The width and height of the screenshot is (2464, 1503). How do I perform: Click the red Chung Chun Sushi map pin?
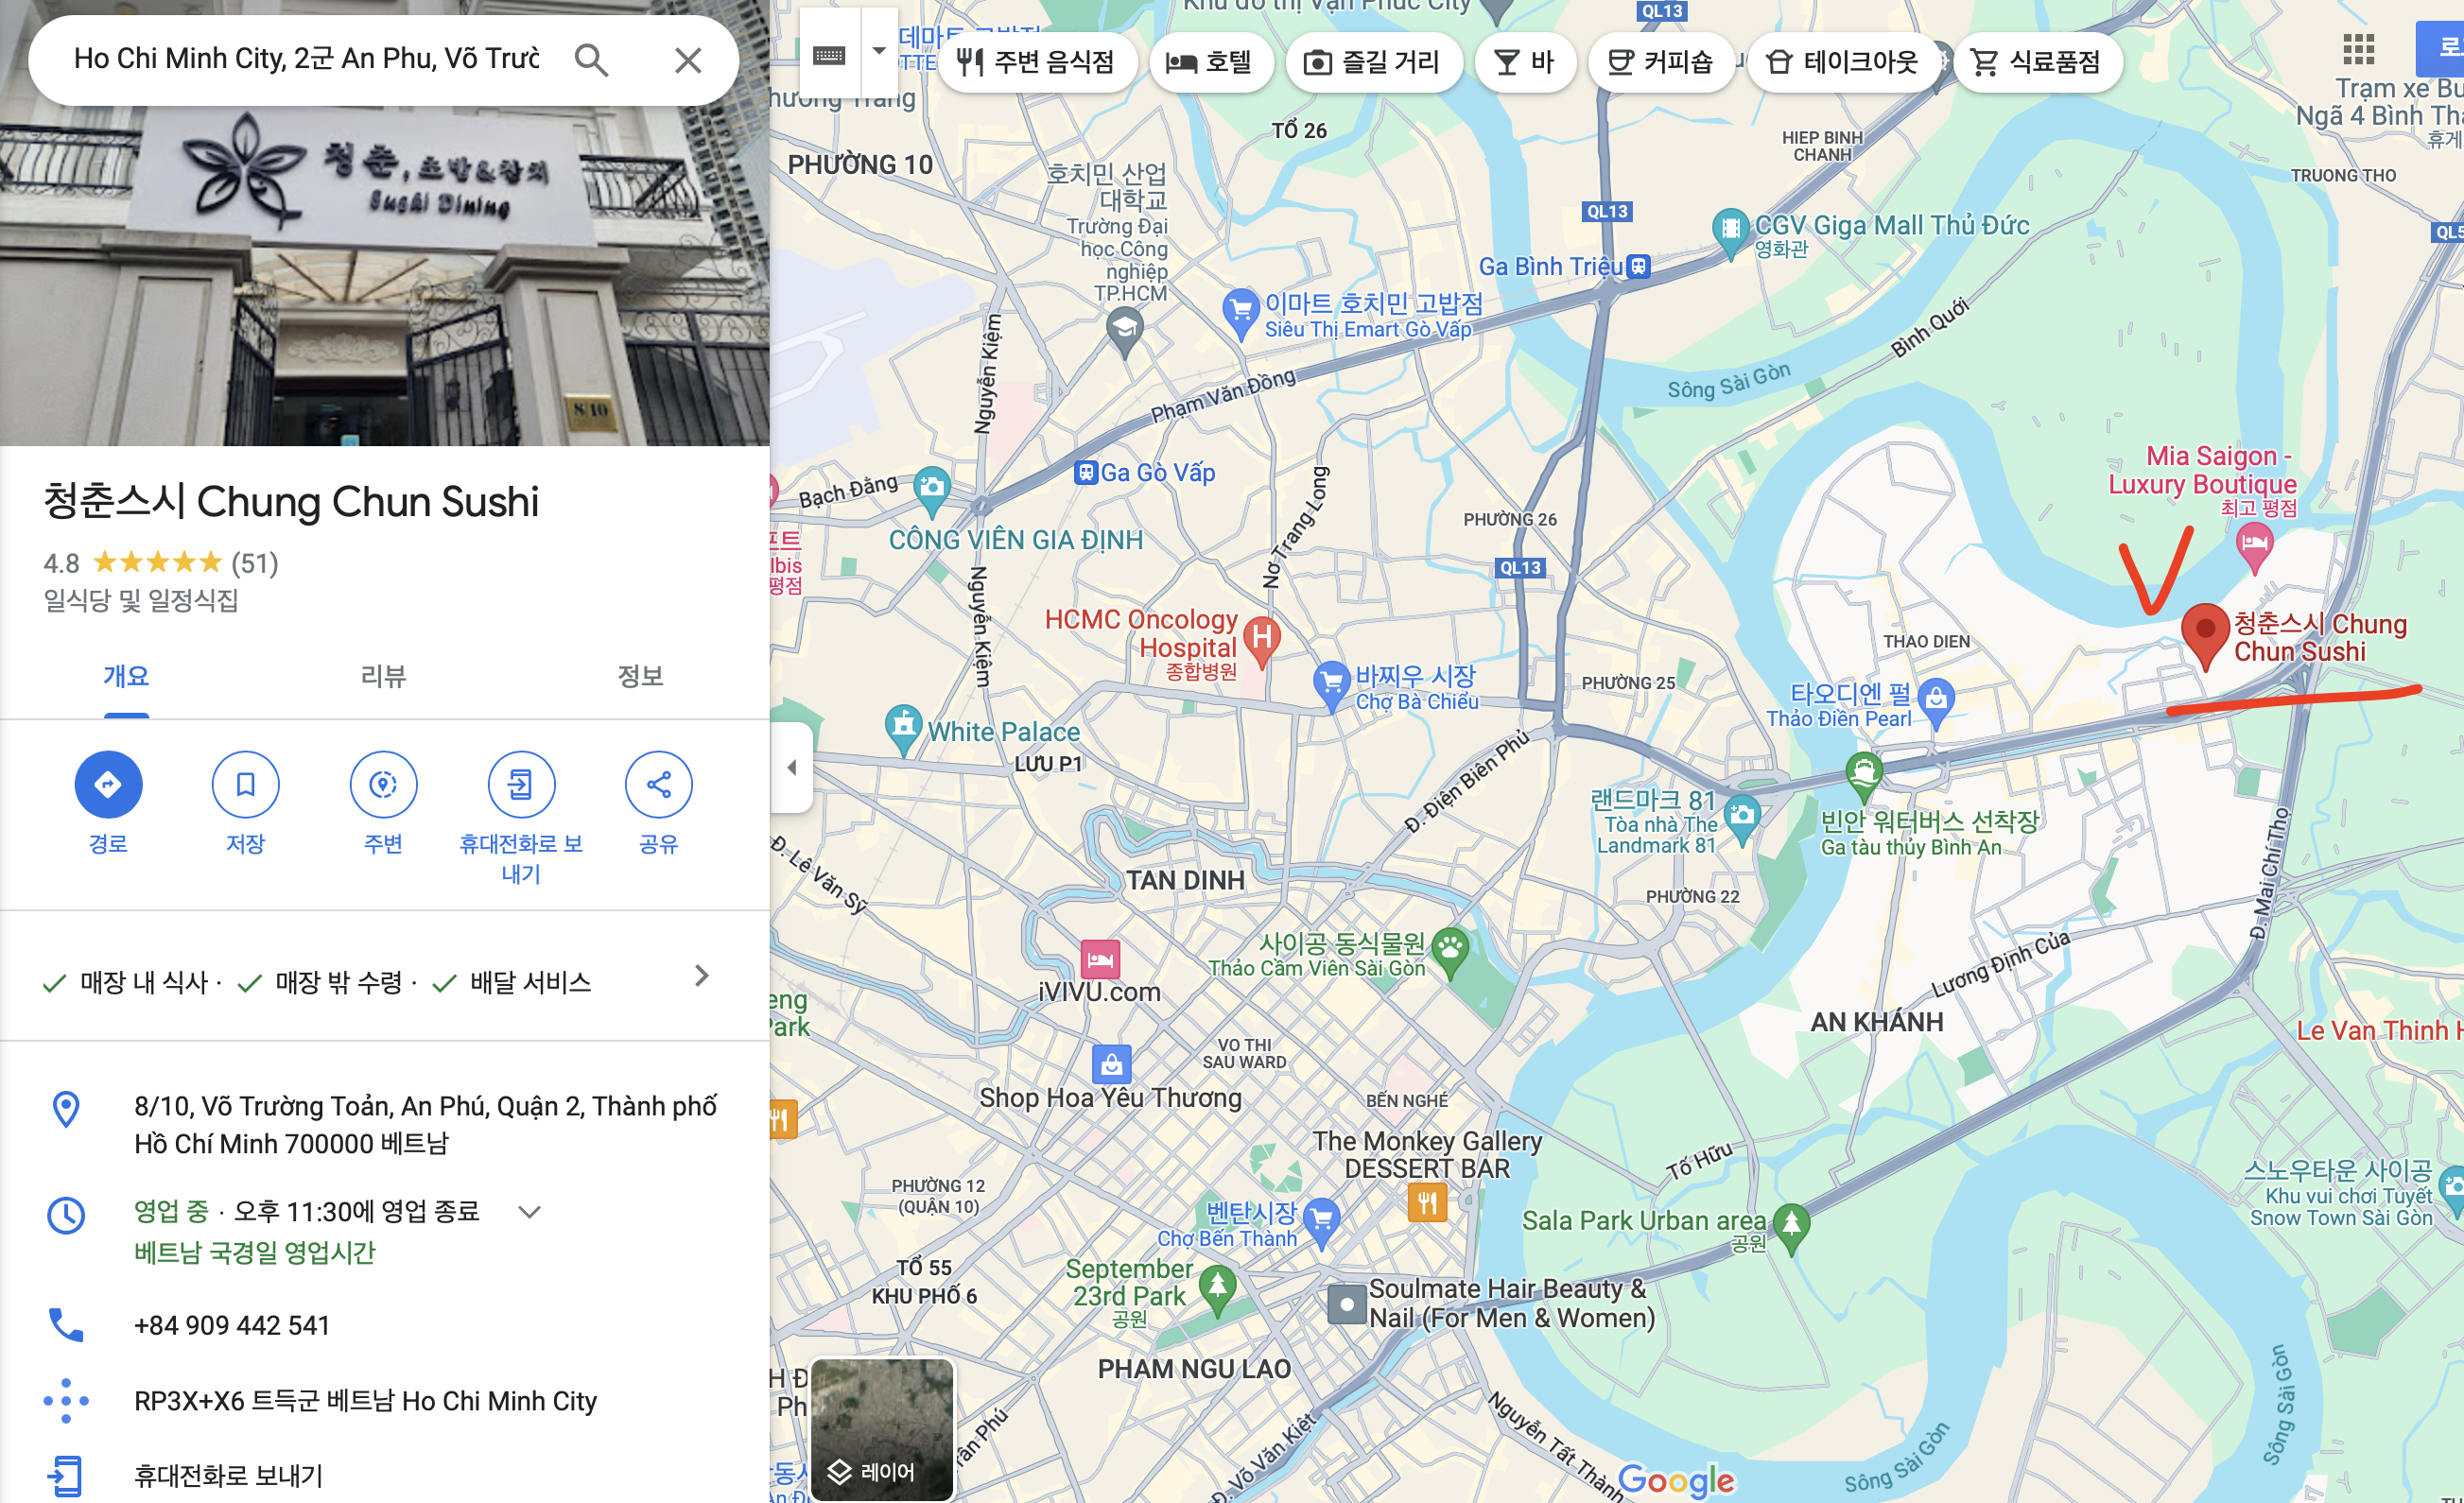[x=2205, y=631]
